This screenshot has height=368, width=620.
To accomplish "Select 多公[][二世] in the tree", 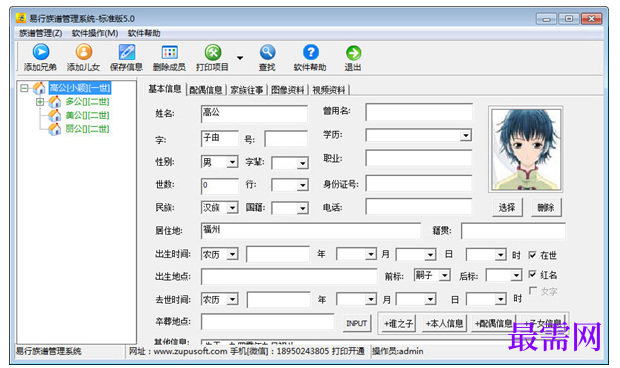I will 87,102.
